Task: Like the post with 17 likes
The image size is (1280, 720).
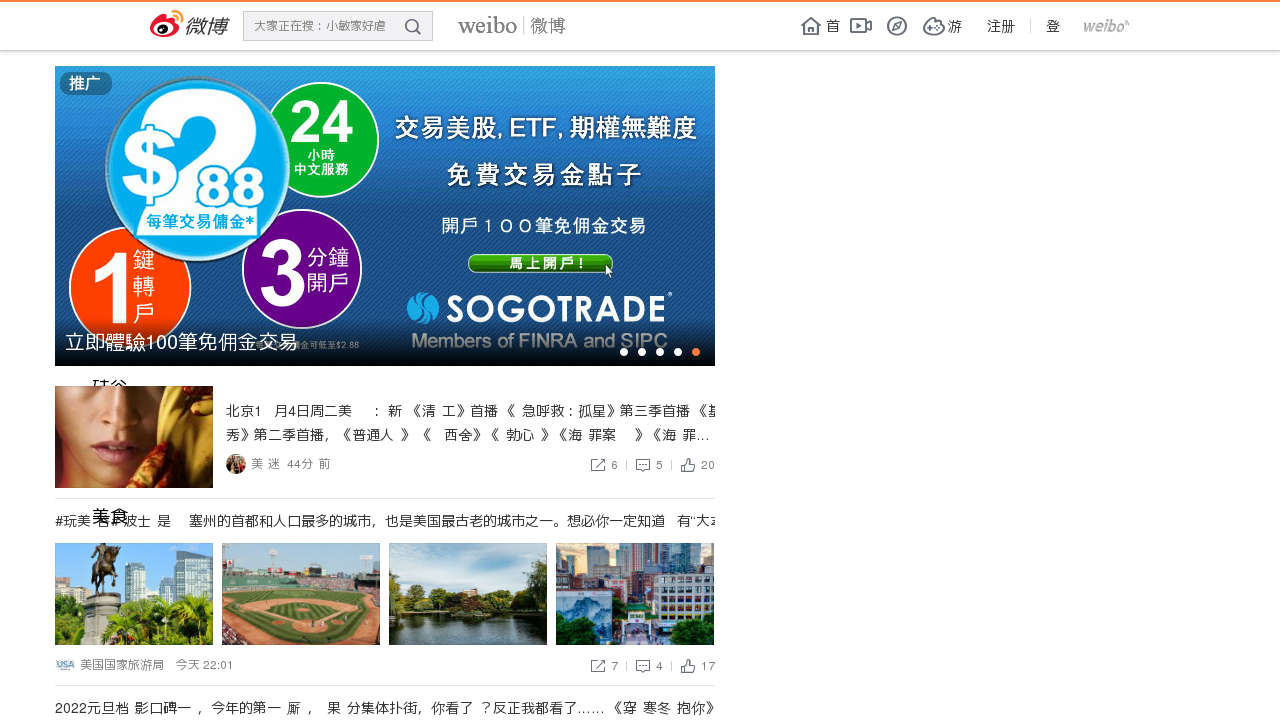Action: (x=697, y=666)
